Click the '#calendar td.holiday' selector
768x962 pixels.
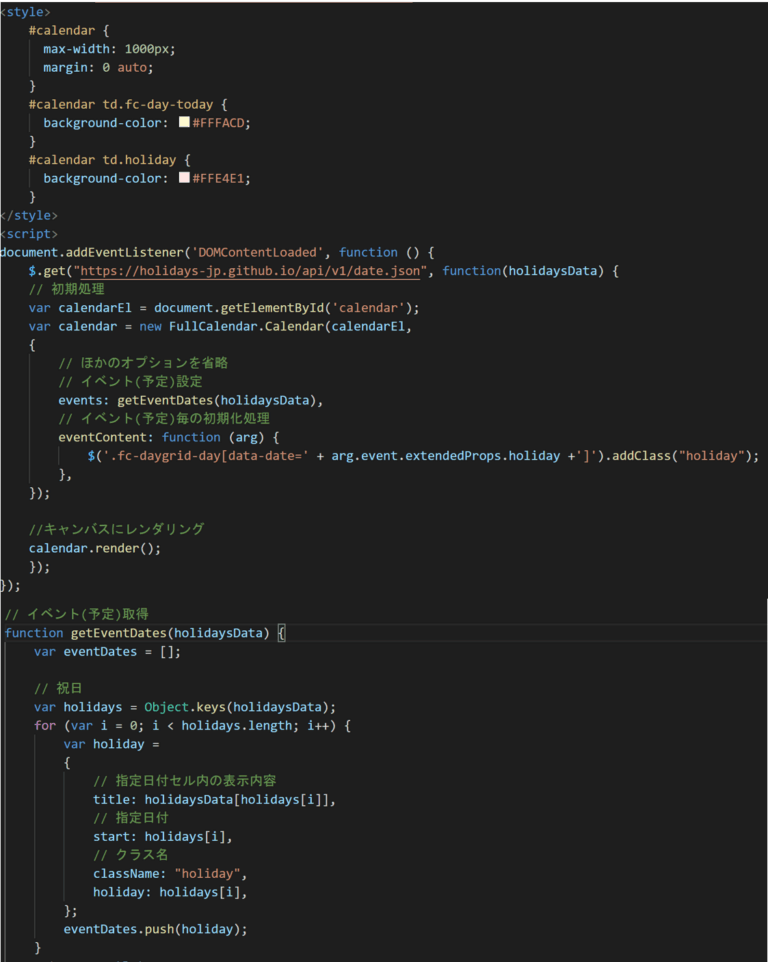click(x=102, y=160)
